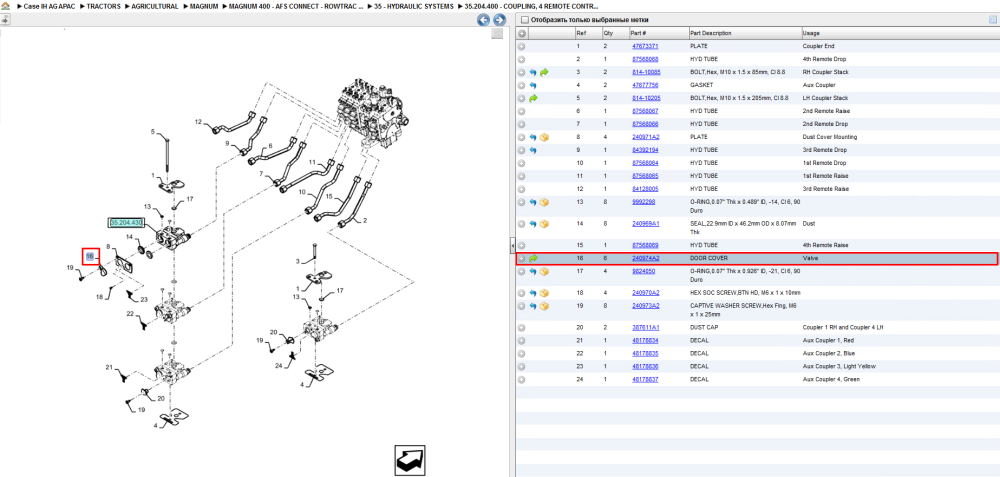Collapse the parts list using splitter handle

(x=512, y=246)
